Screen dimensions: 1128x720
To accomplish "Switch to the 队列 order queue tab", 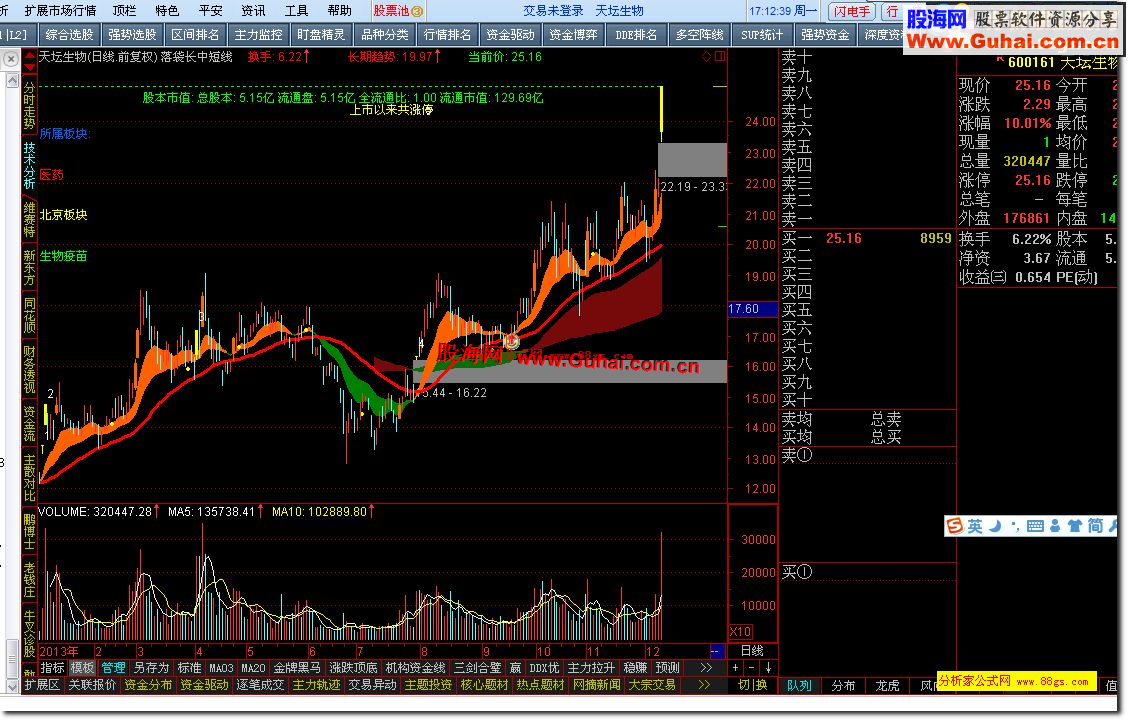I will [x=800, y=685].
